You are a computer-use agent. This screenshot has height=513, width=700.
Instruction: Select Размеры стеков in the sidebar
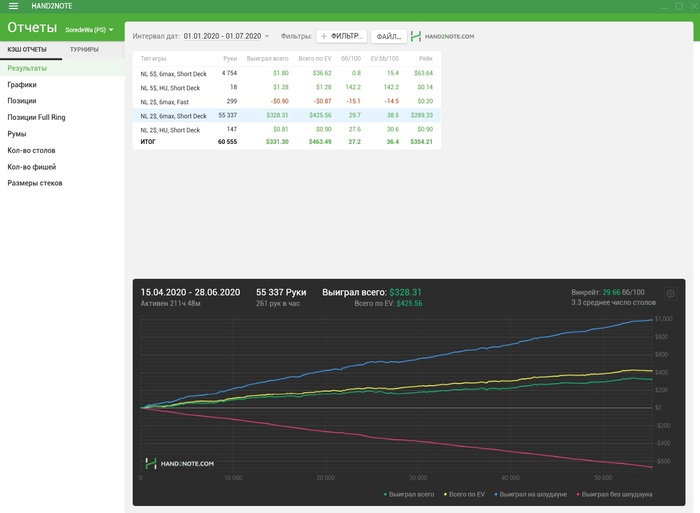tap(33, 182)
